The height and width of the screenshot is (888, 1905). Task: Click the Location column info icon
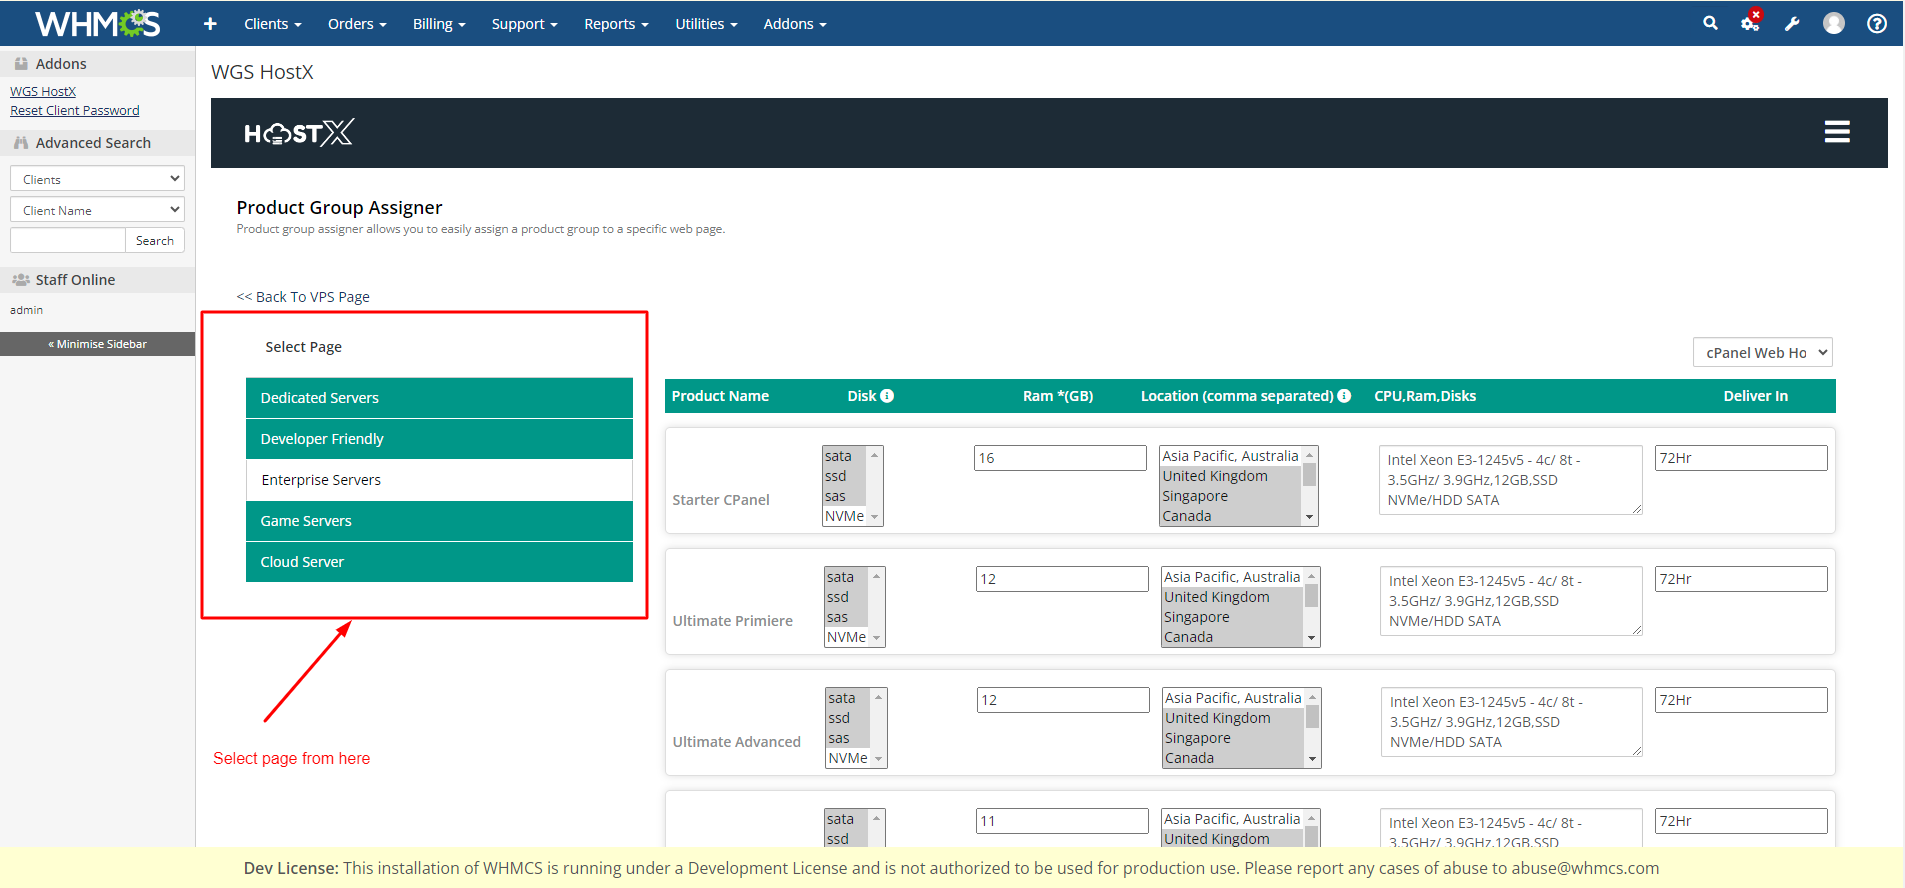coord(1344,396)
